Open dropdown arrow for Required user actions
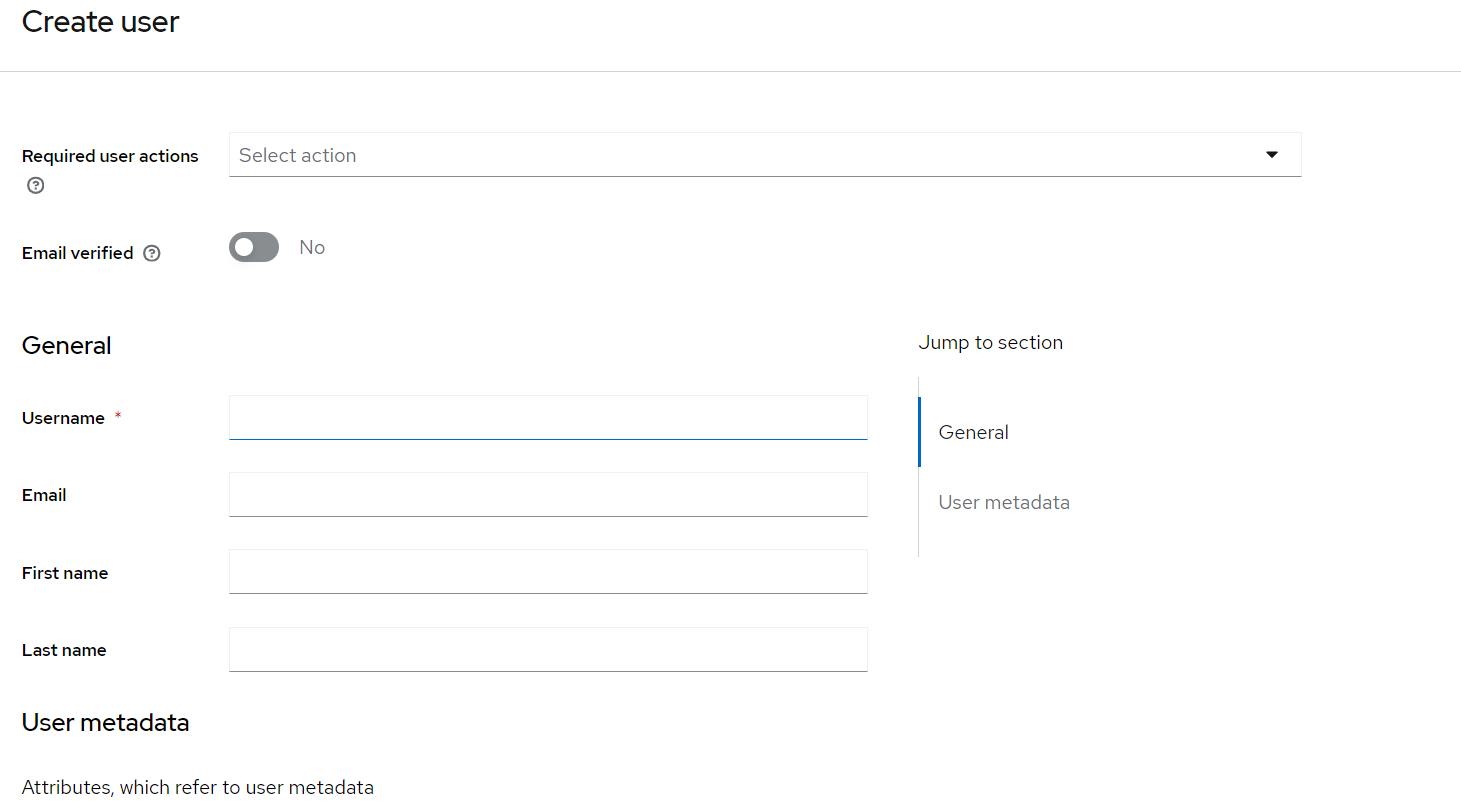The width and height of the screenshot is (1461, 803). 1272,155
